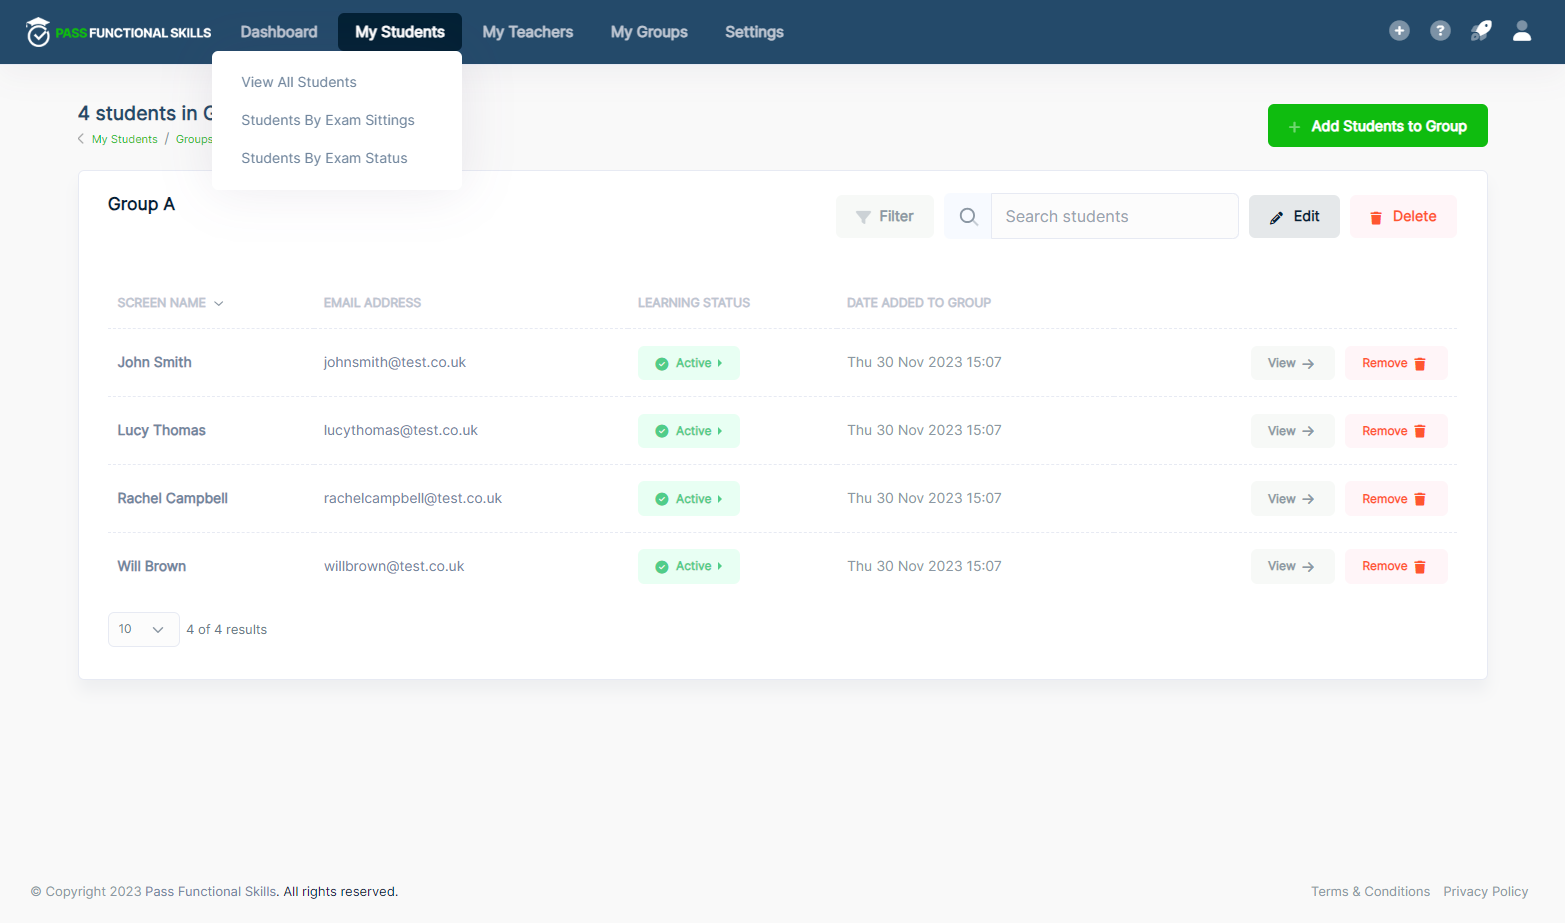Click the 4 of 4 results text
The height and width of the screenshot is (923, 1565).
227,629
